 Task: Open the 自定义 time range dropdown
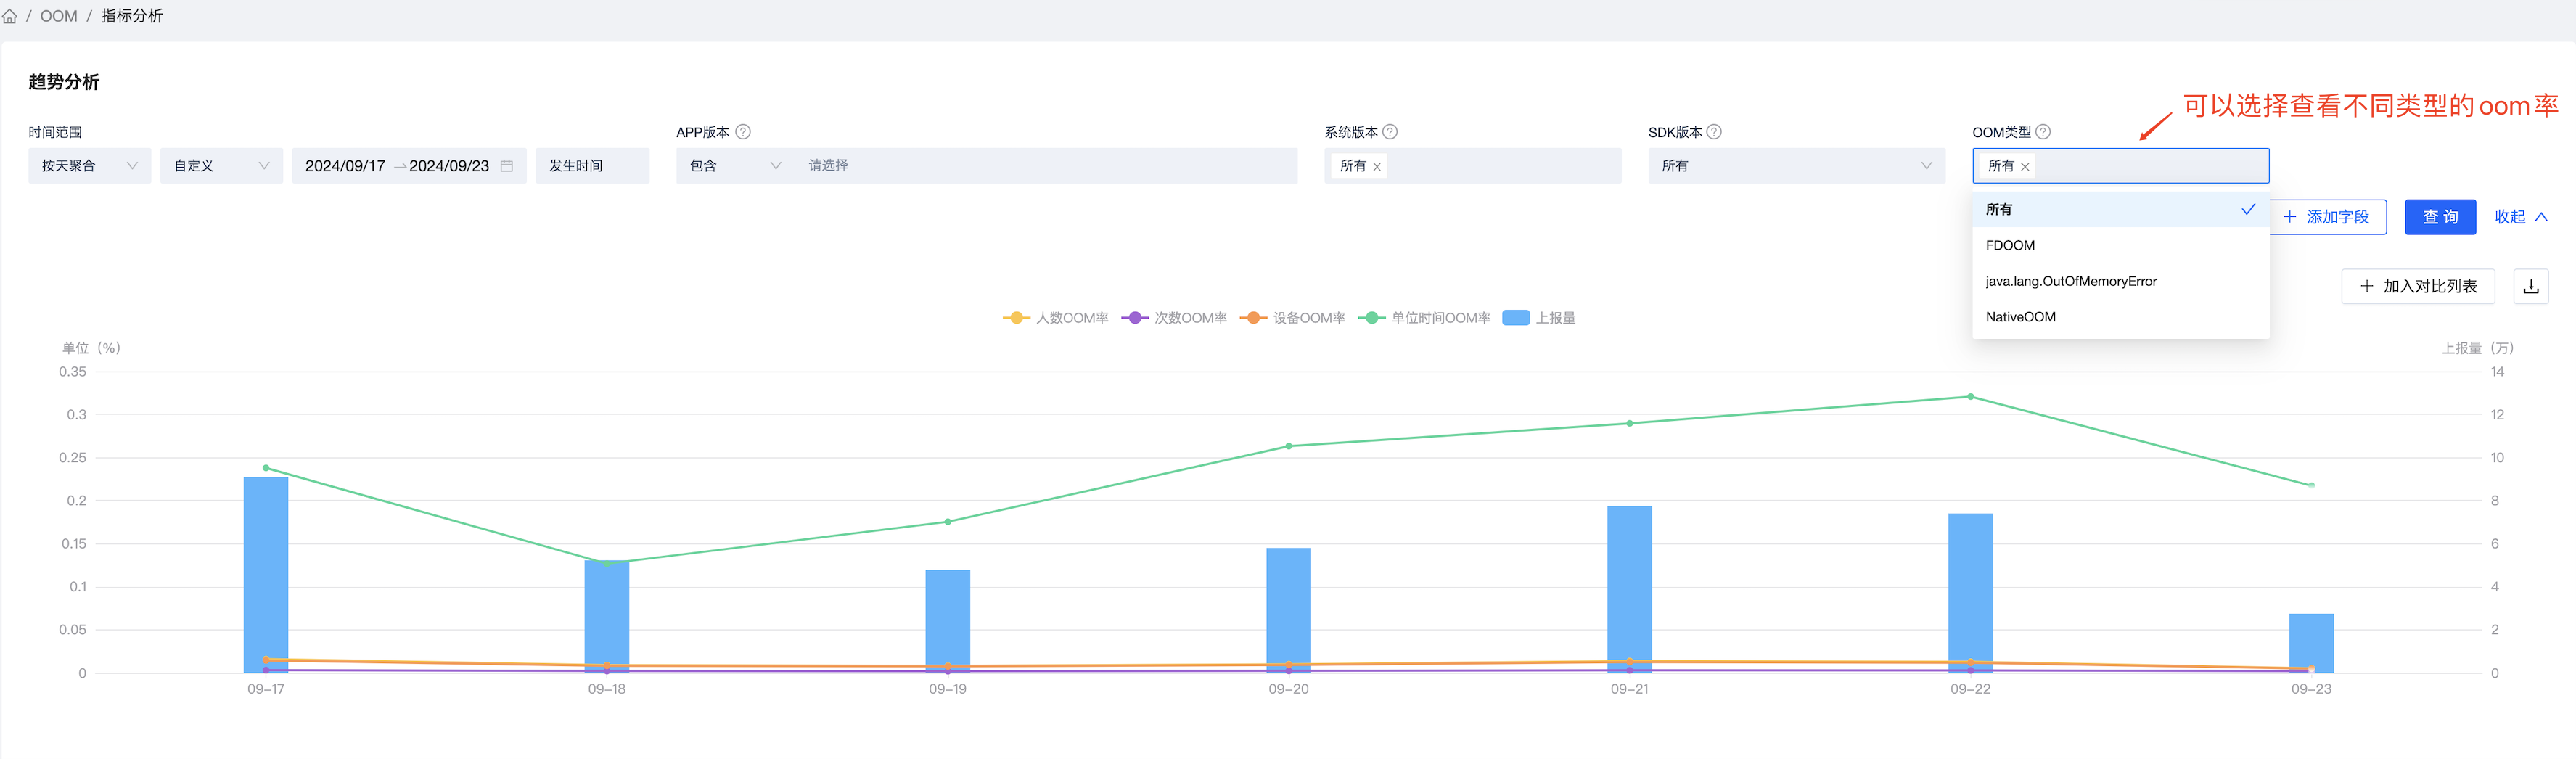click(x=221, y=166)
